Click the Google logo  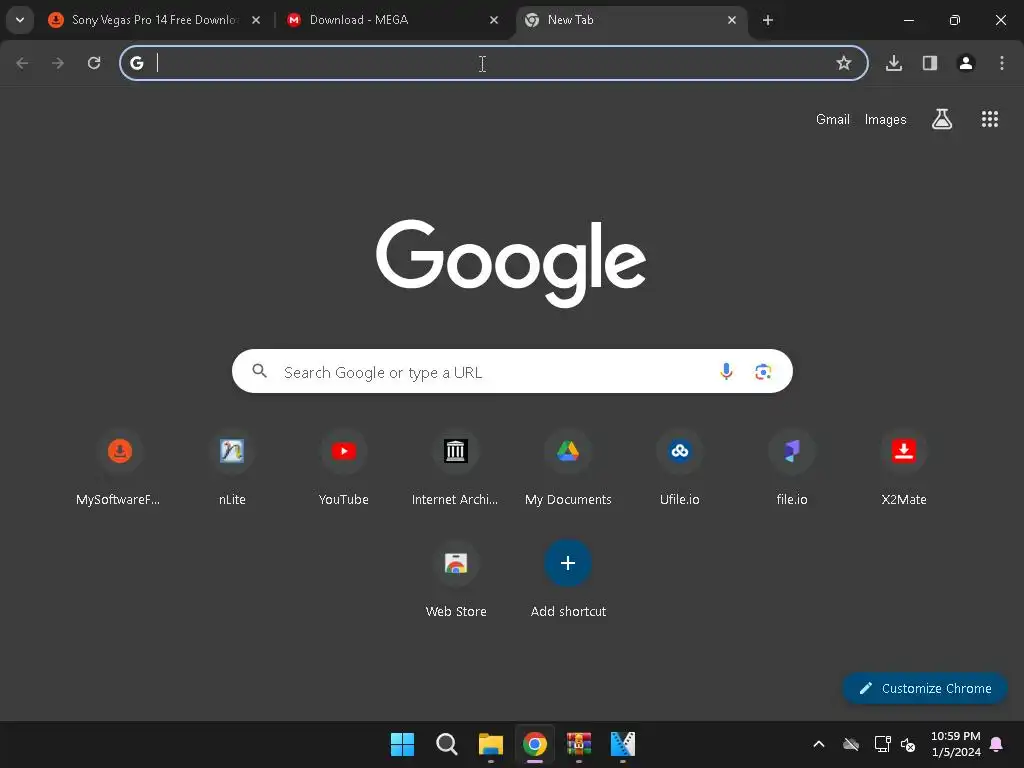(511, 263)
